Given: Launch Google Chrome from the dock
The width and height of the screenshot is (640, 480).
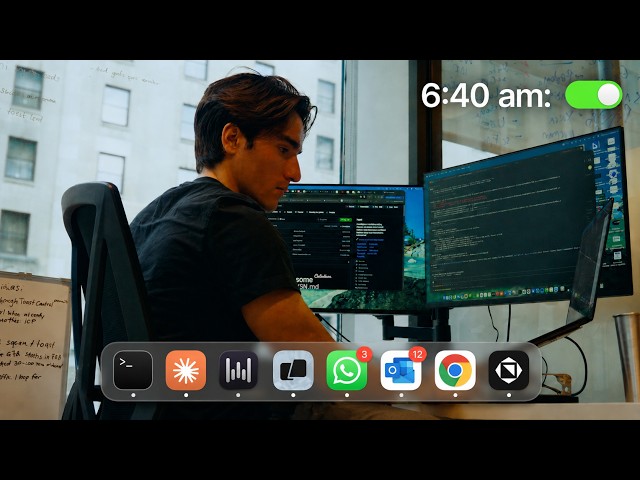Looking at the screenshot, I should click(455, 370).
